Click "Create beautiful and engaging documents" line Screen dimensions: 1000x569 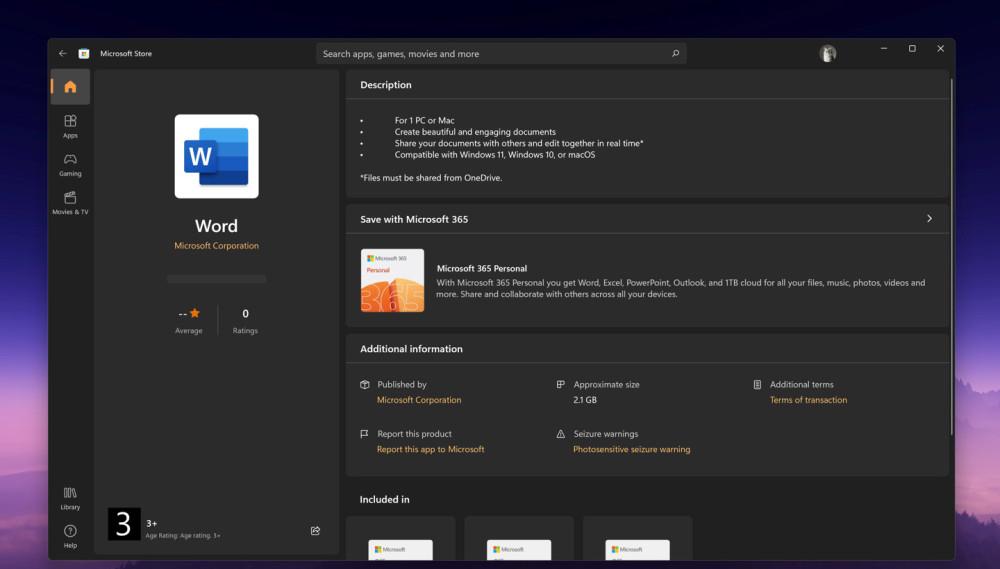[x=475, y=131]
